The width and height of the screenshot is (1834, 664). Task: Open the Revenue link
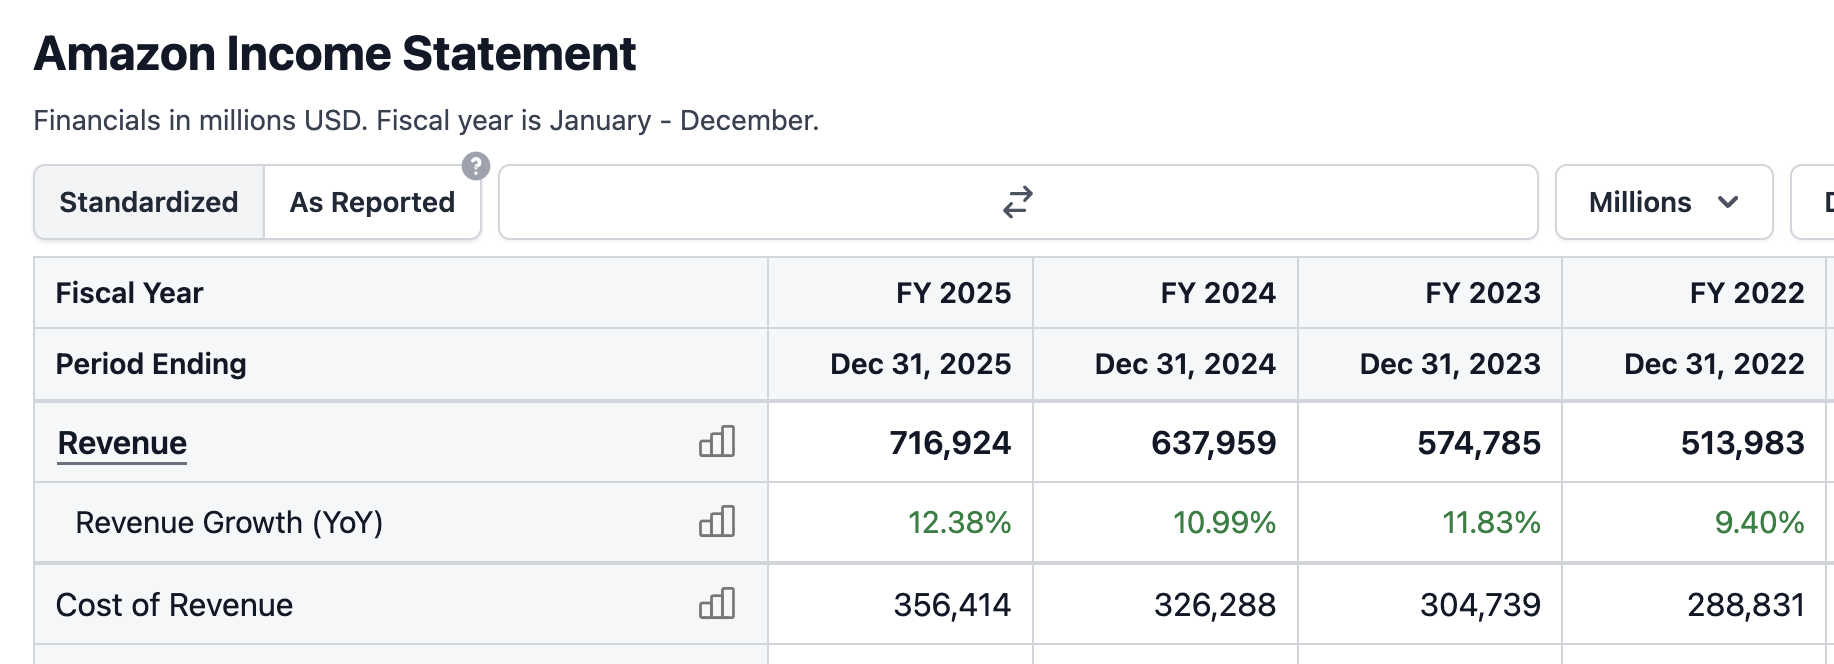pos(122,443)
